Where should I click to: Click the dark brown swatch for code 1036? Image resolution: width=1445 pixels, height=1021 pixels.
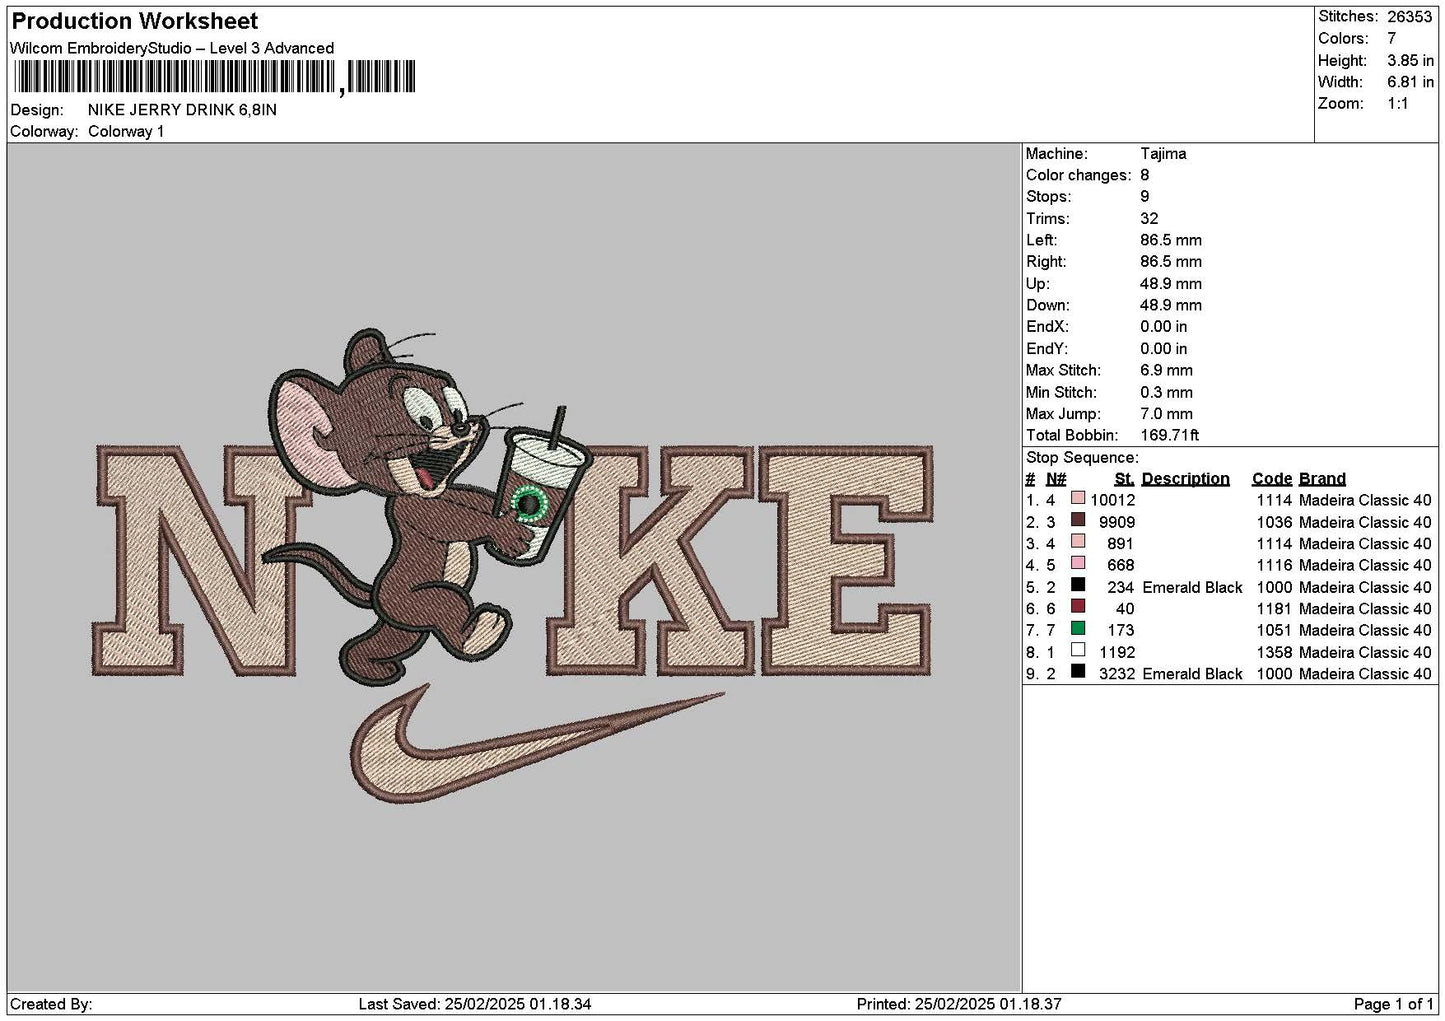[x=1077, y=520]
